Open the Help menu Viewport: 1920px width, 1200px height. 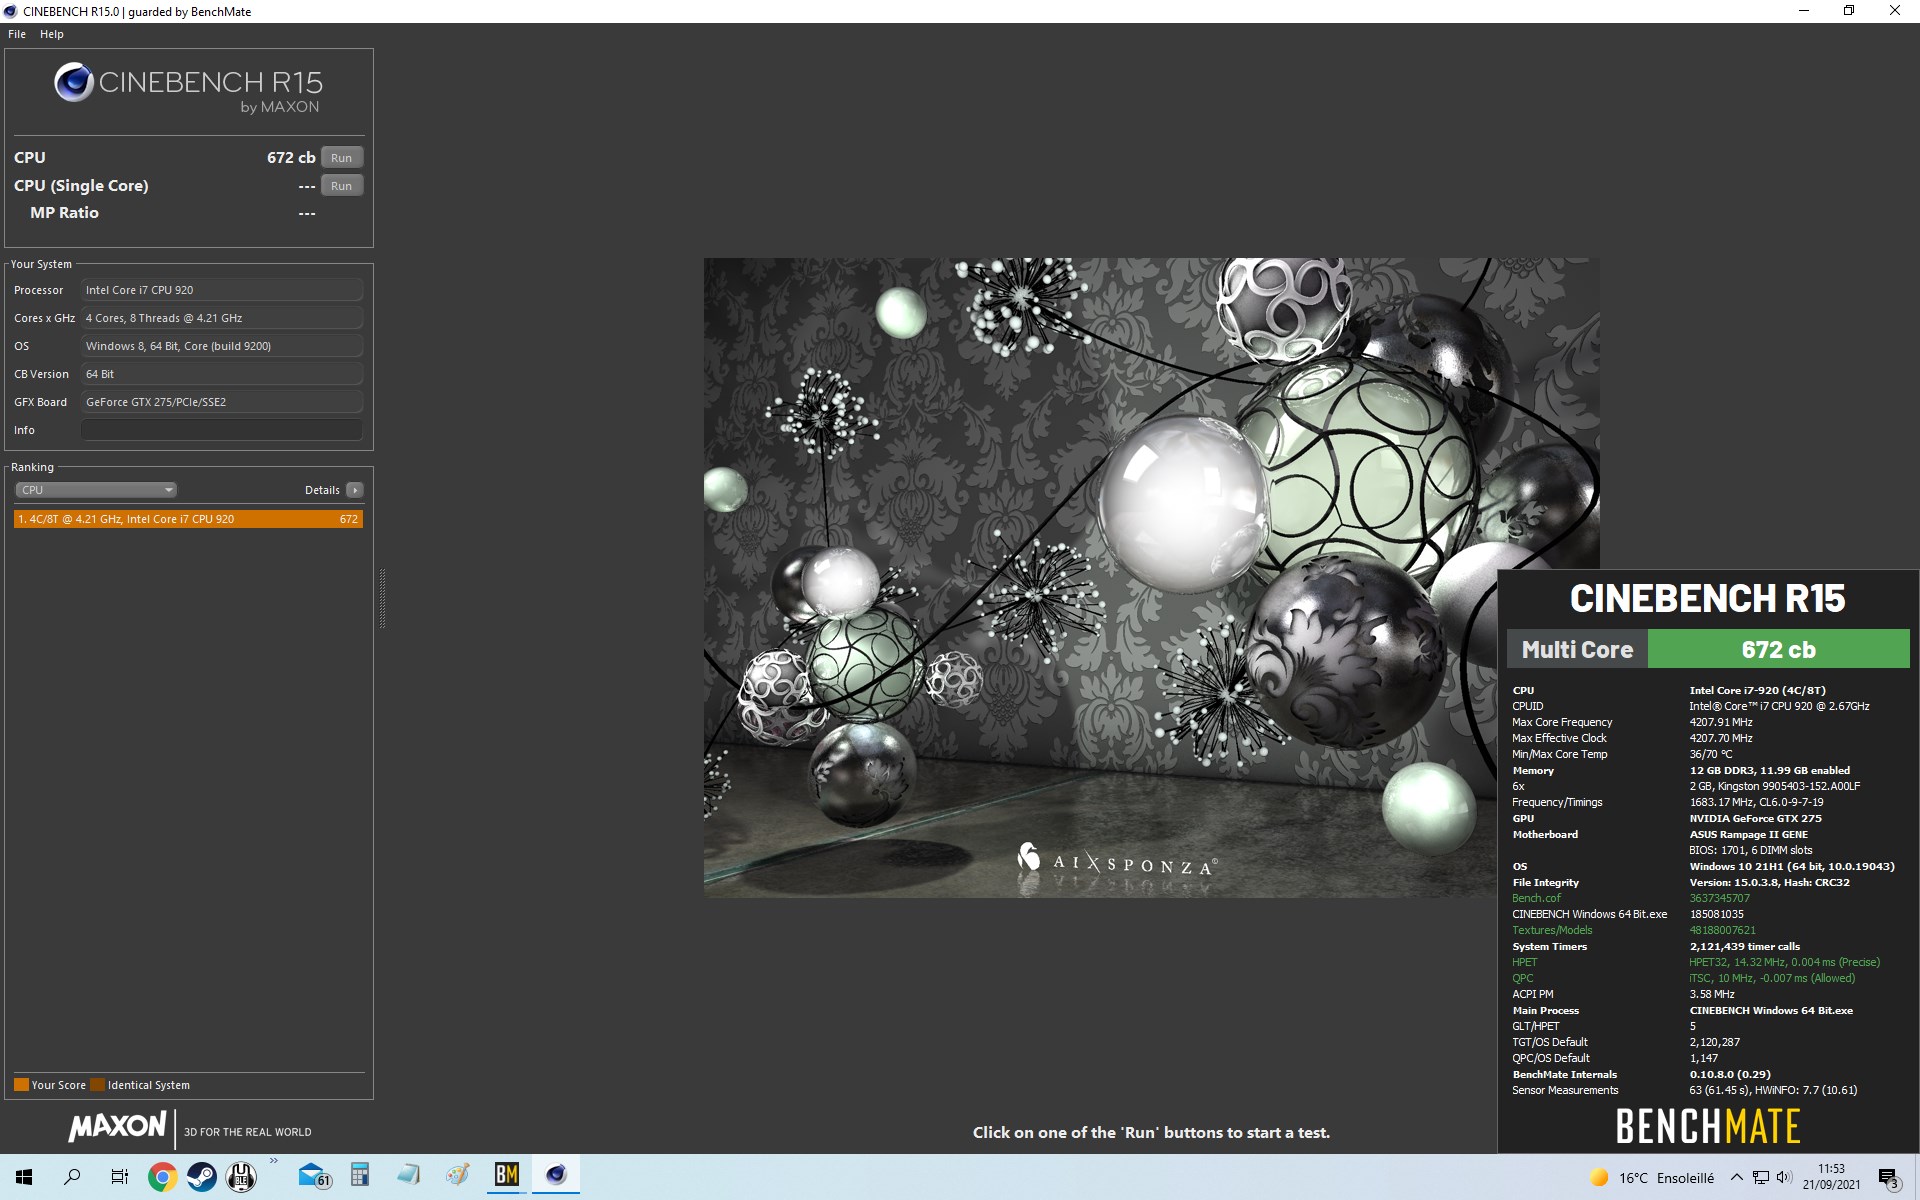tap(52, 34)
